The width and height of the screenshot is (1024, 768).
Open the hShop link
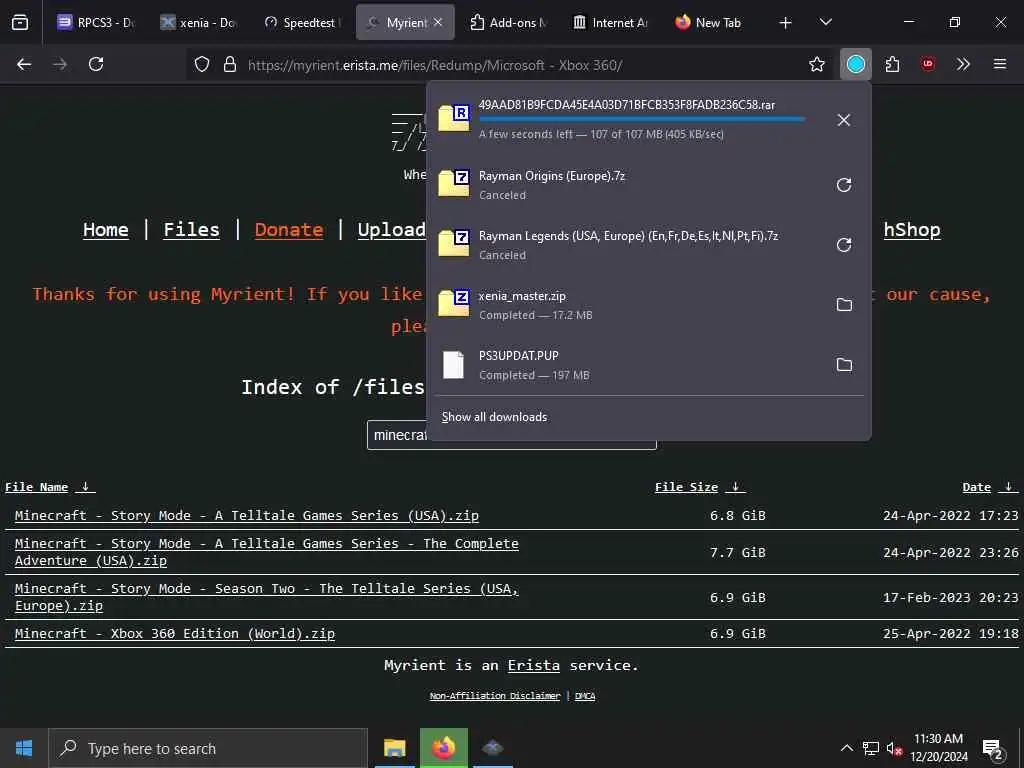pyautogui.click(x=912, y=230)
